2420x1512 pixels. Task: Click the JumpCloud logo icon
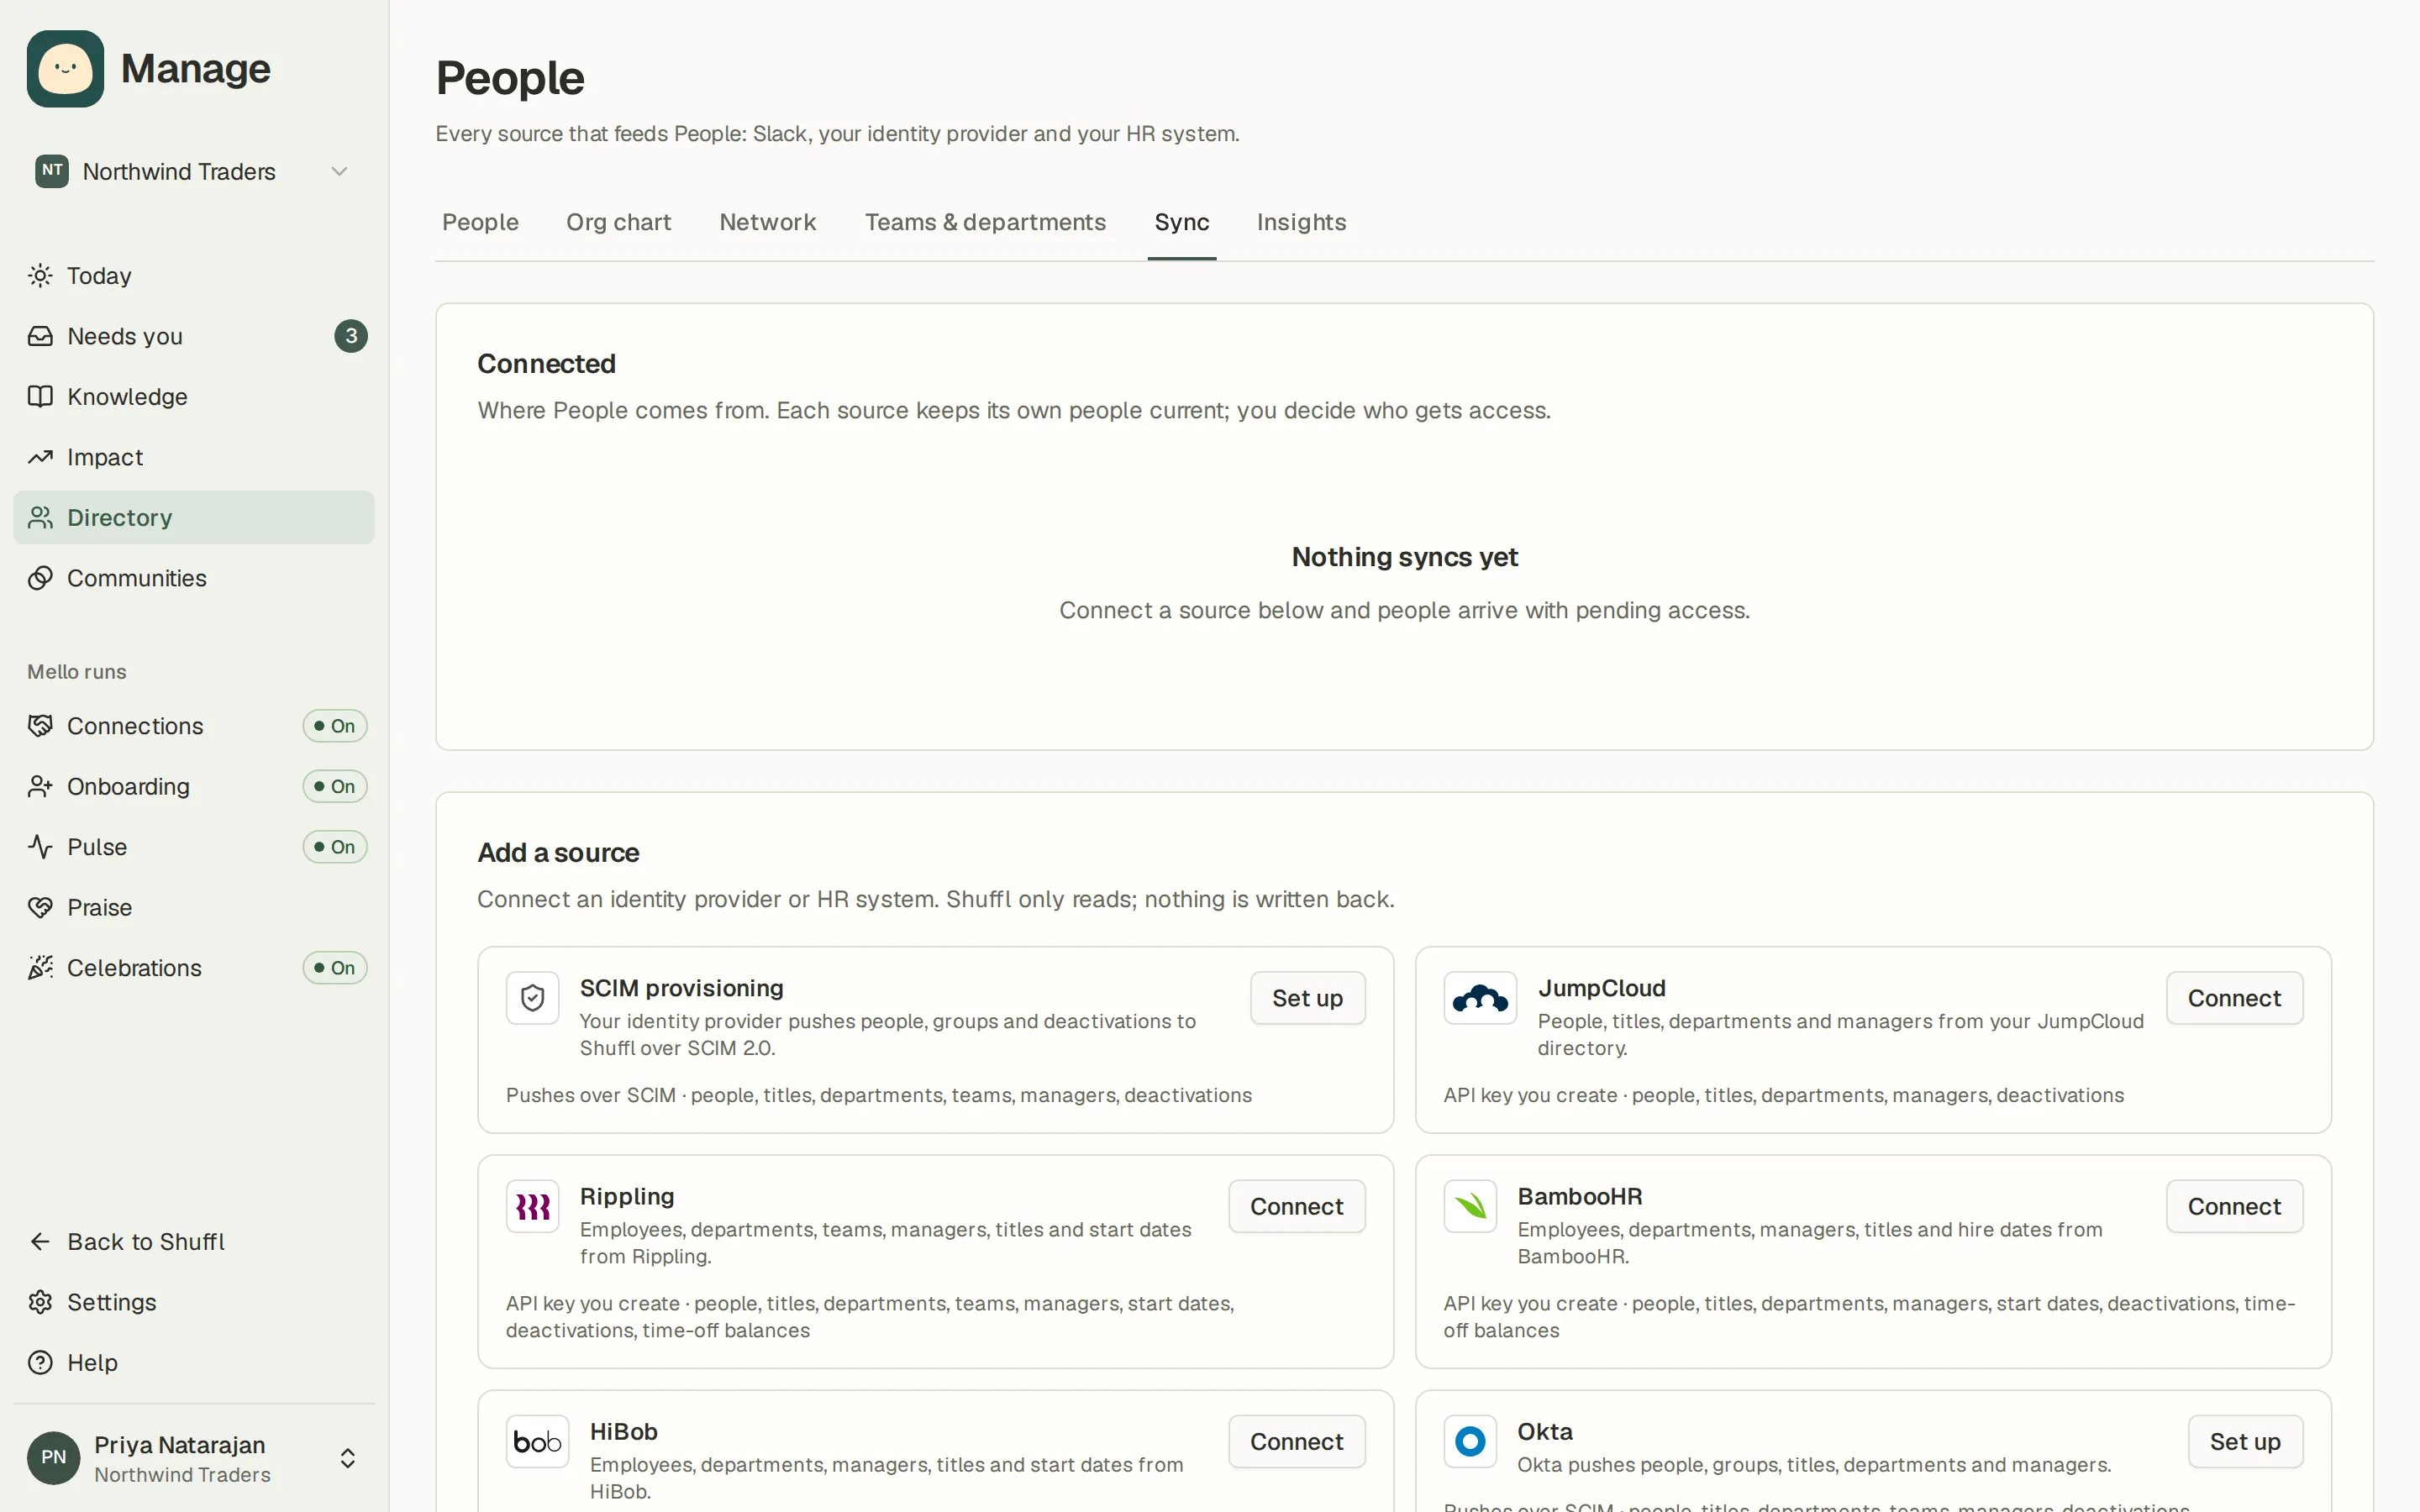(x=1480, y=998)
